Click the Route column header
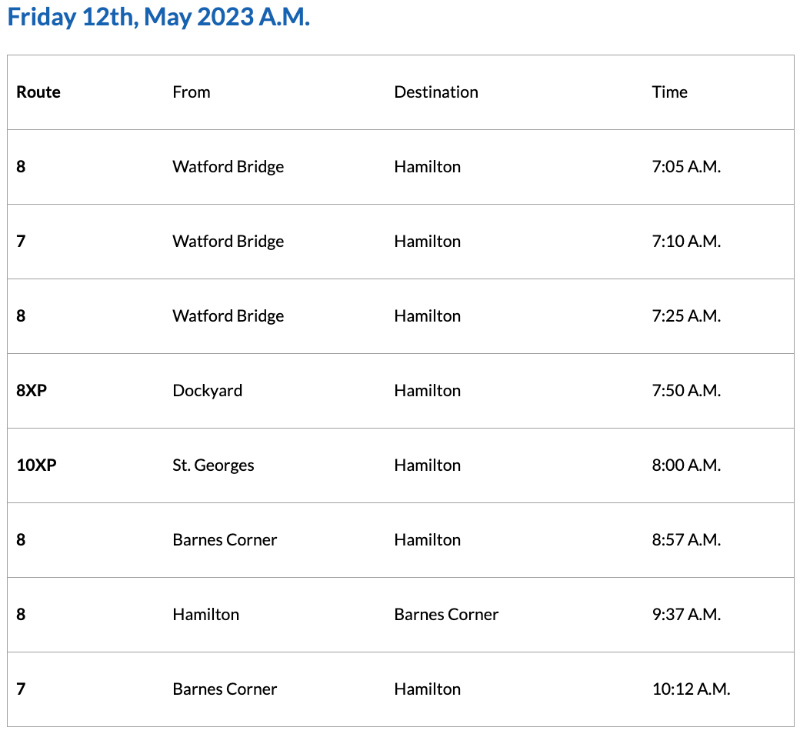 (38, 92)
